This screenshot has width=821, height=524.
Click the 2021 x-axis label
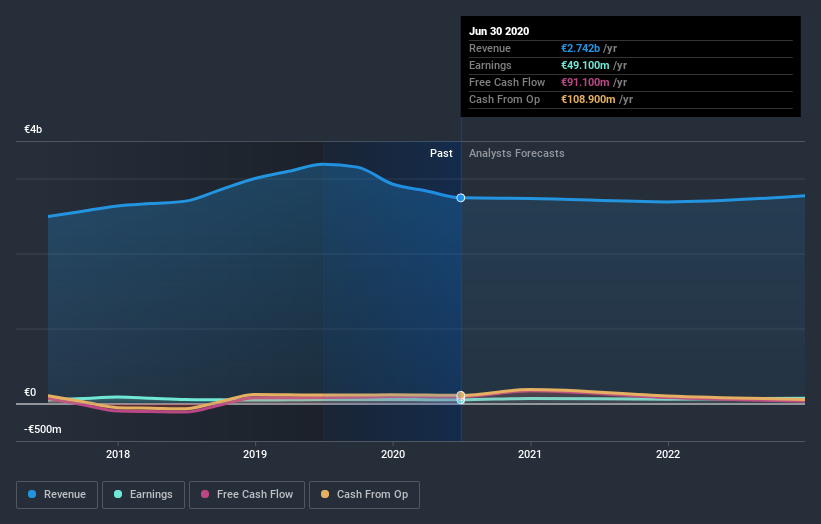pos(530,454)
